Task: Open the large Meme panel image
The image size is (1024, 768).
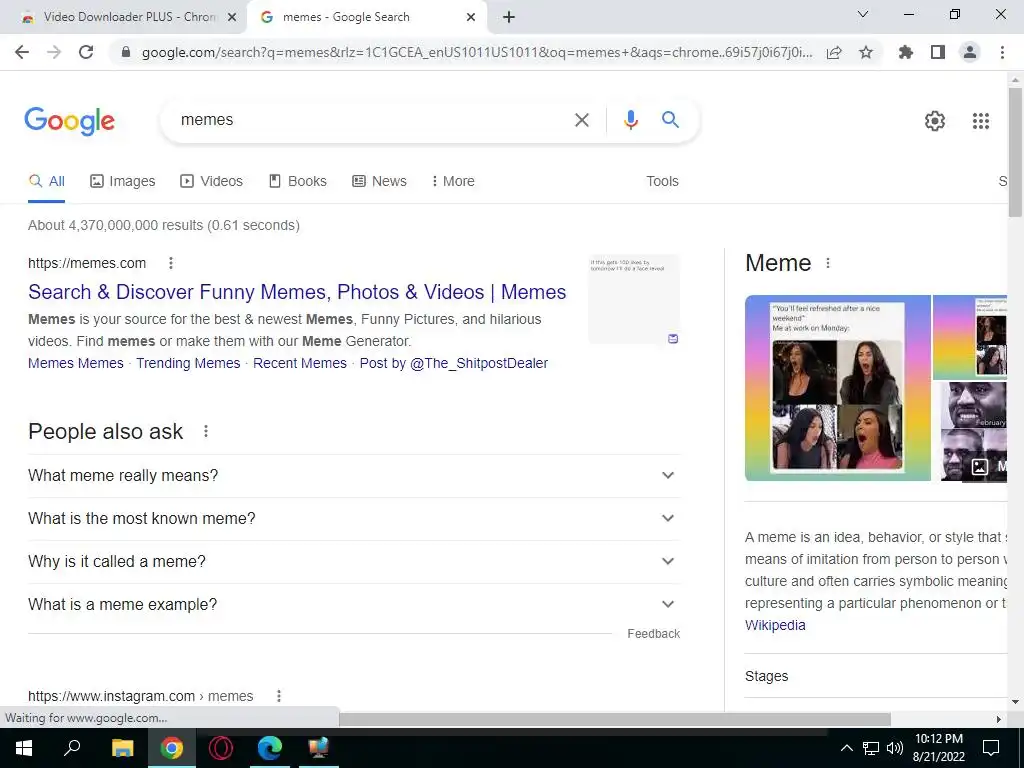Action: (838, 388)
